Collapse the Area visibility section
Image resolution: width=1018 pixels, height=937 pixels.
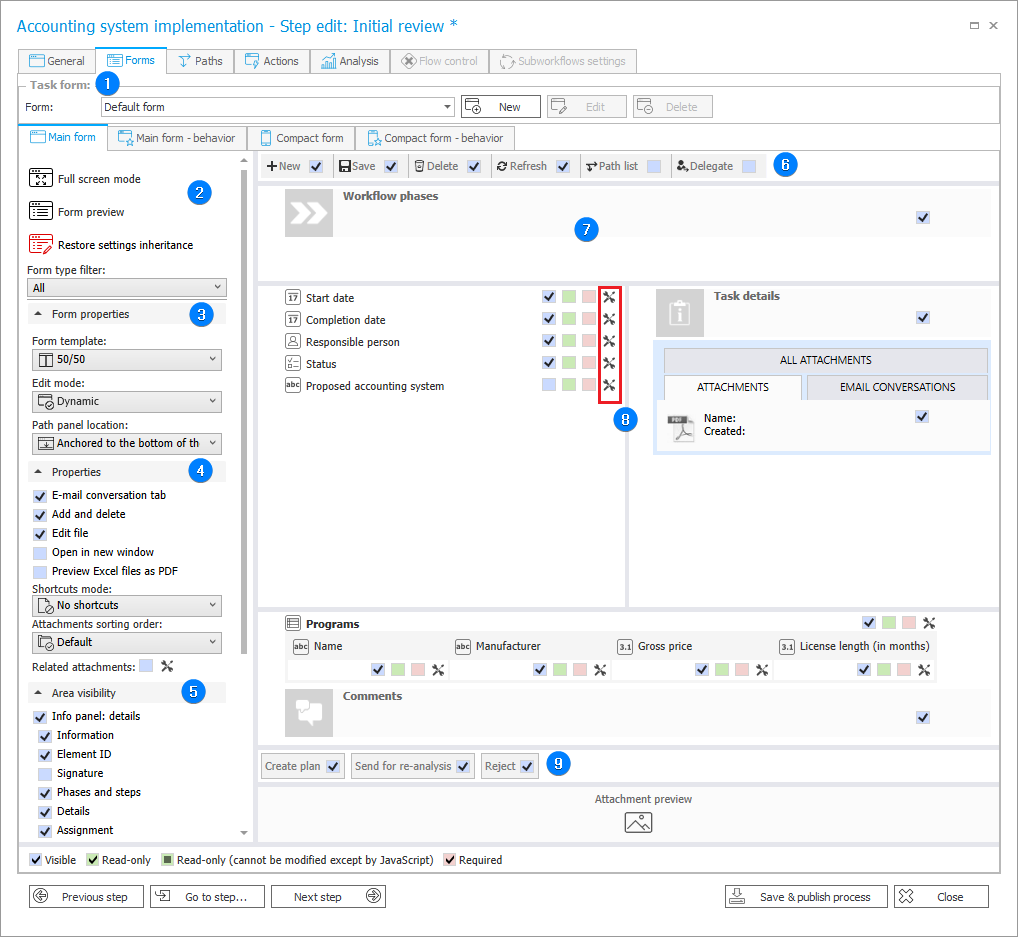click(x=38, y=693)
